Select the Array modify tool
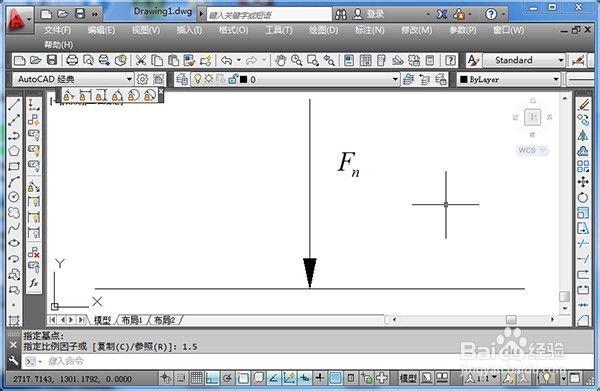The width and height of the screenshot is (600, 391). tap(583, 166)
